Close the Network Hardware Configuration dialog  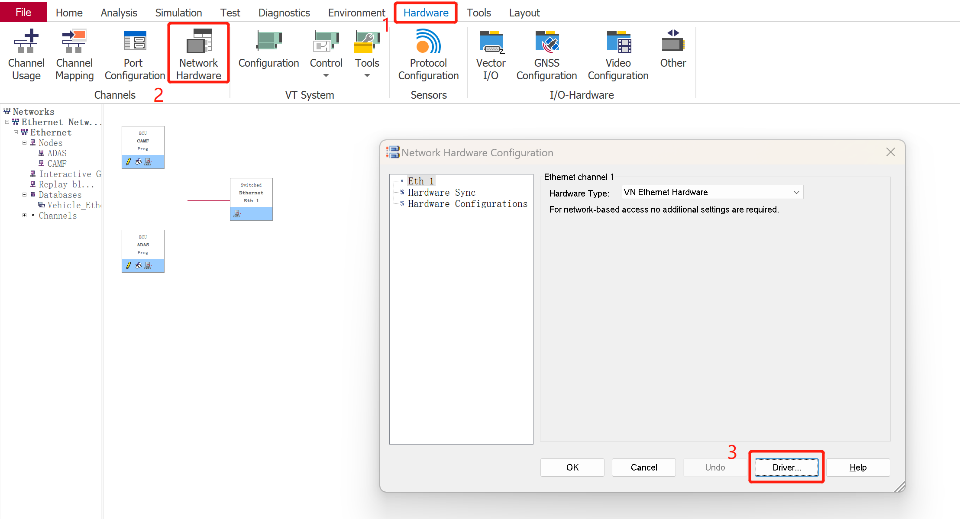(891, 152)
